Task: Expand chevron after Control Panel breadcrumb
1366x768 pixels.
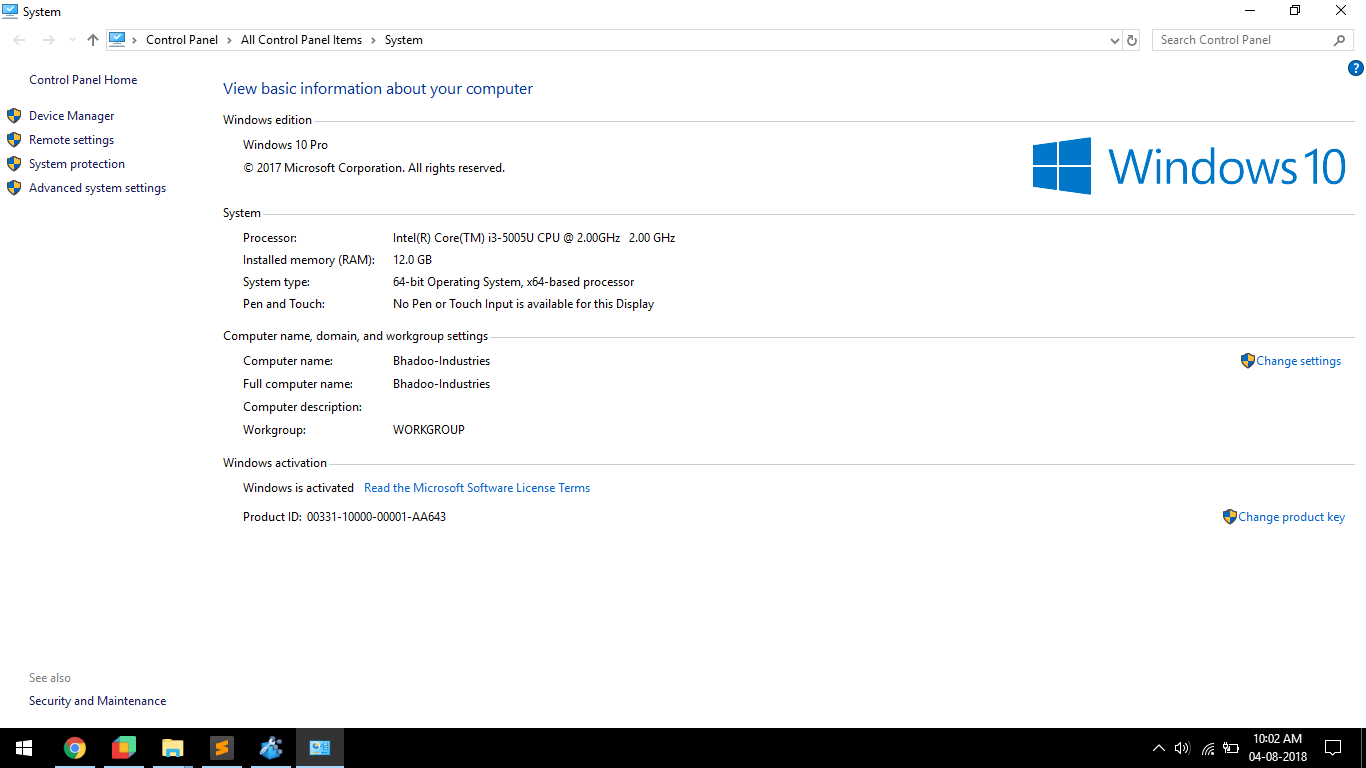Action: [230, 40]
